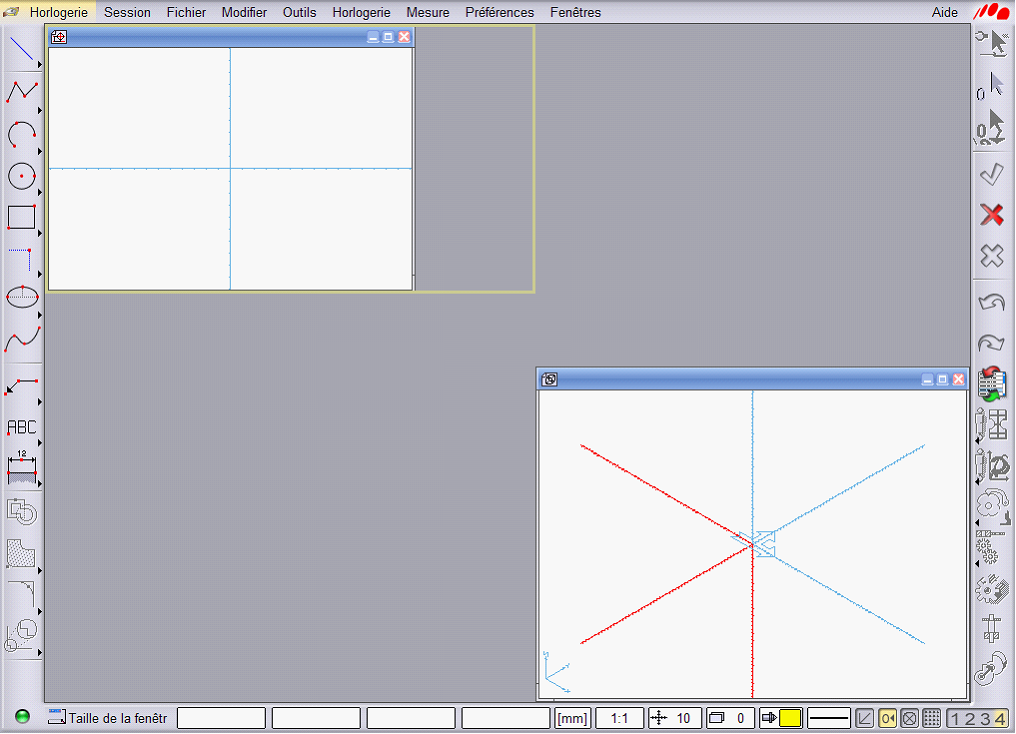Select the Line drawing tool

(x=22, y=49)
